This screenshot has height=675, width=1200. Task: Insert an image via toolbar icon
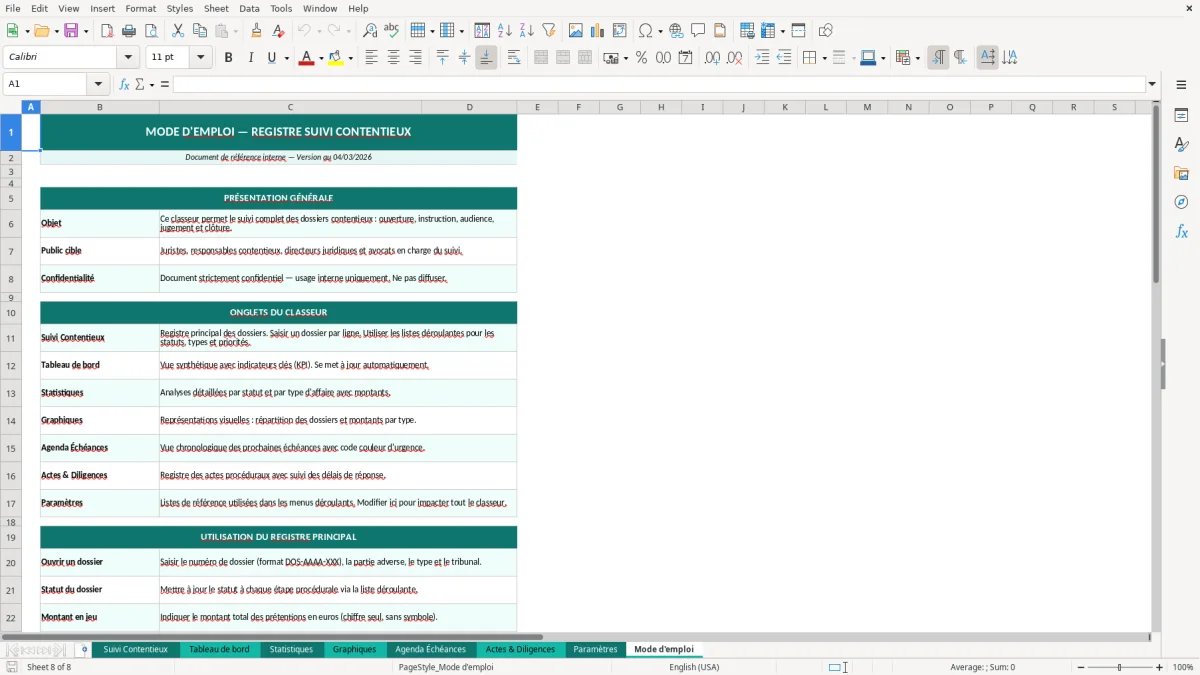[x=576, y=31]
